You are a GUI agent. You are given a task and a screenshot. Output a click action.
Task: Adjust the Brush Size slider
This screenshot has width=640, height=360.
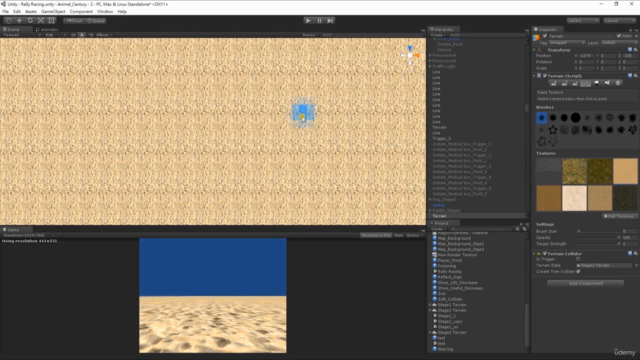click(599, 231)
